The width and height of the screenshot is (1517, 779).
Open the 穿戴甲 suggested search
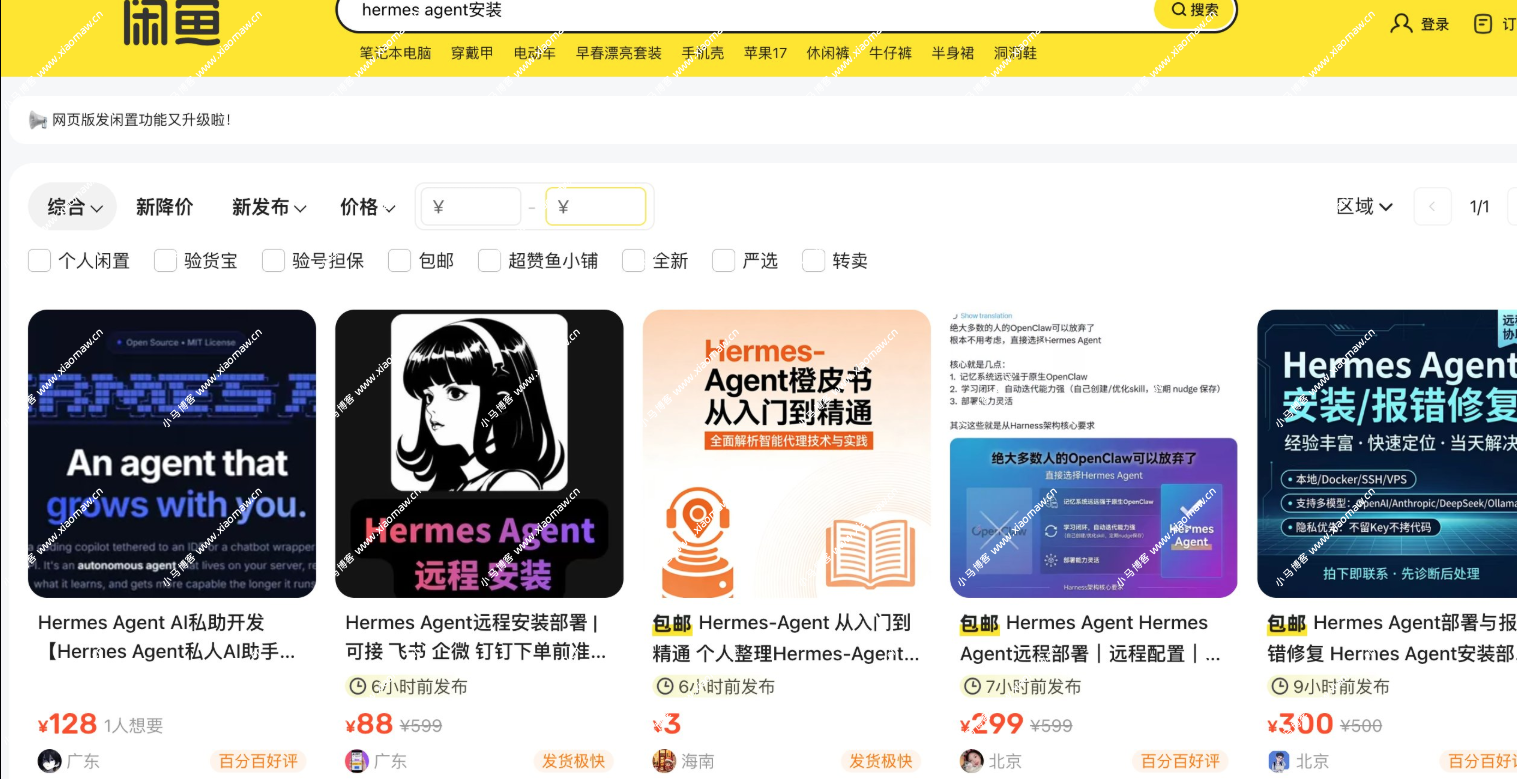click(x=472, y=53)
